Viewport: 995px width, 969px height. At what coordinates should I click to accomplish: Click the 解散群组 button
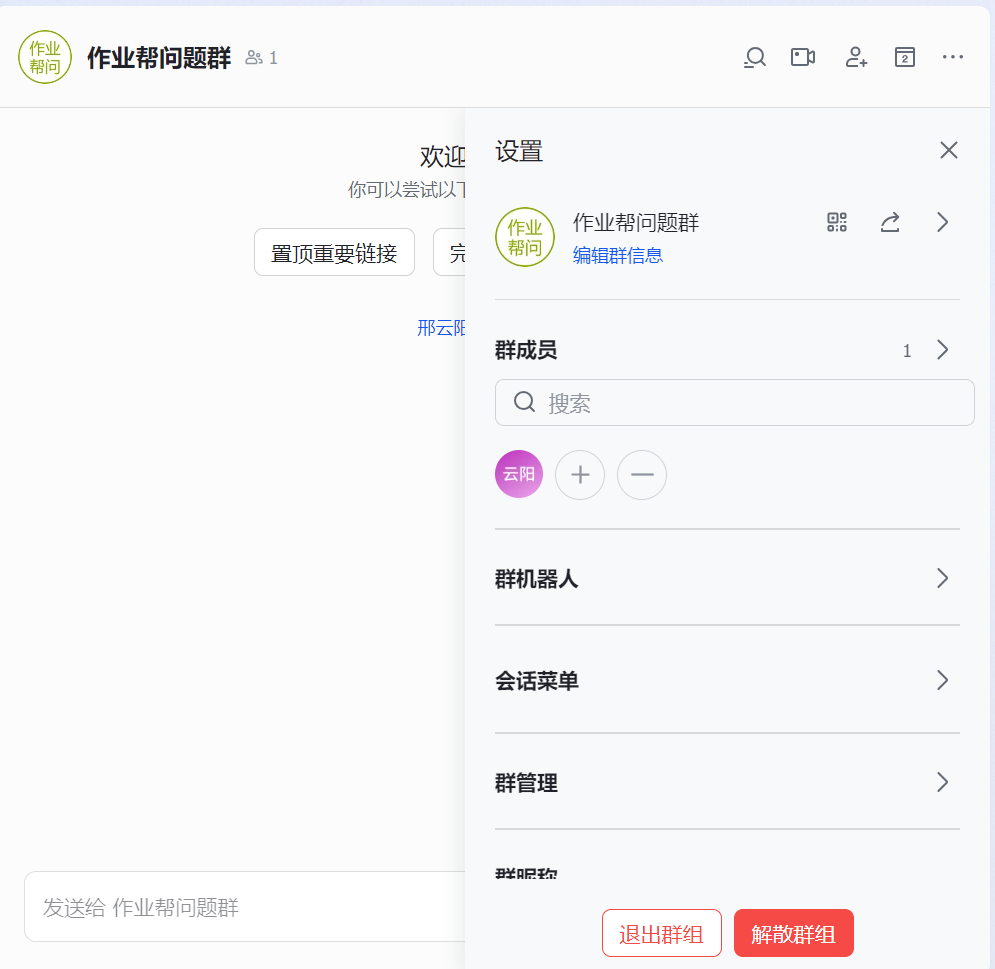click(x=793, y=934)
